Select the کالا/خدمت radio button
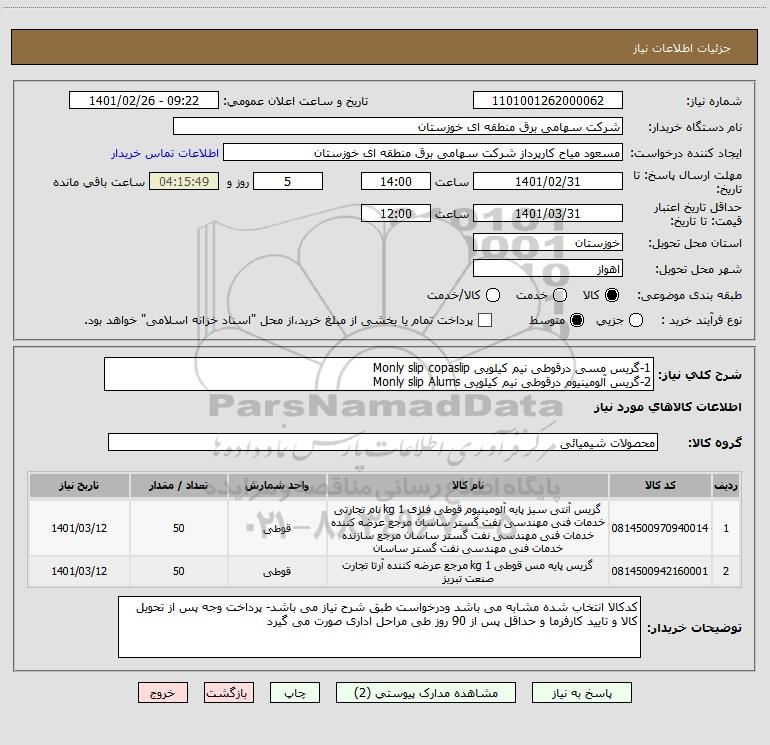This screenshot has height=745, width=770. [x=493, y=295]
